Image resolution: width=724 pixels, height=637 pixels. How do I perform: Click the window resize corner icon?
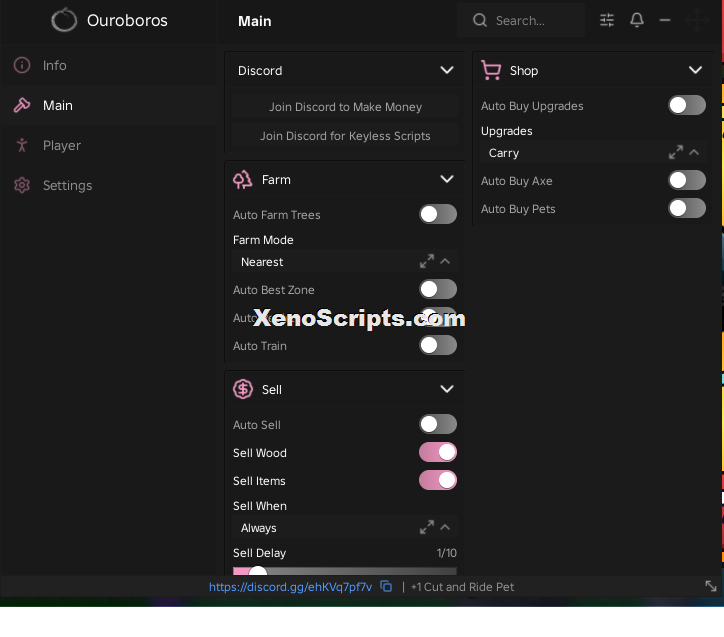pyautogui.click(x=711, y=586)
